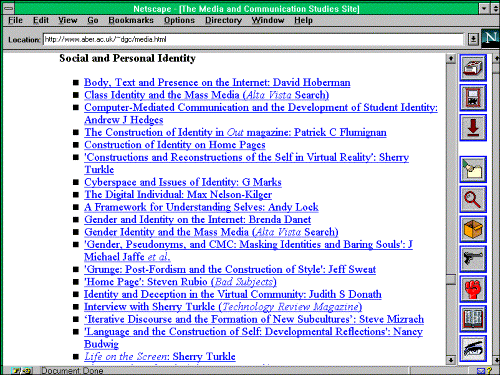Viewport: 500px width, 375px height.
Task: Open 'Home Page': Steven Rubio link
Action: pyautogui.click(x=180, y=282)
